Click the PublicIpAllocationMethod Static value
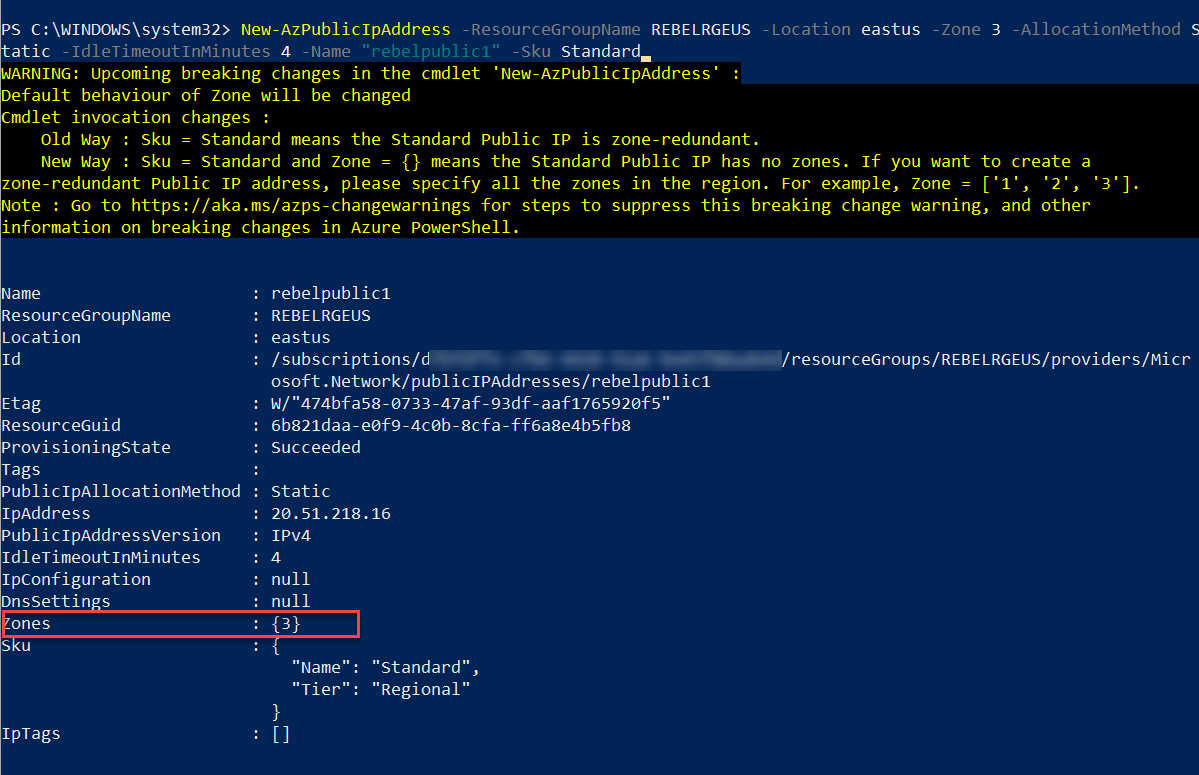 pyautogui.click(x=301, y=491)
